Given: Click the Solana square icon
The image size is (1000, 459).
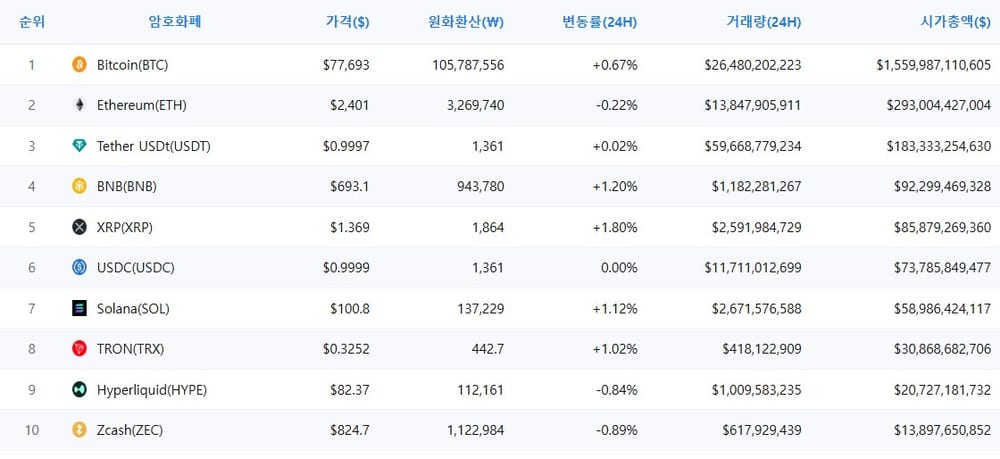Looking at the screenshot, I should click(79, 309).
